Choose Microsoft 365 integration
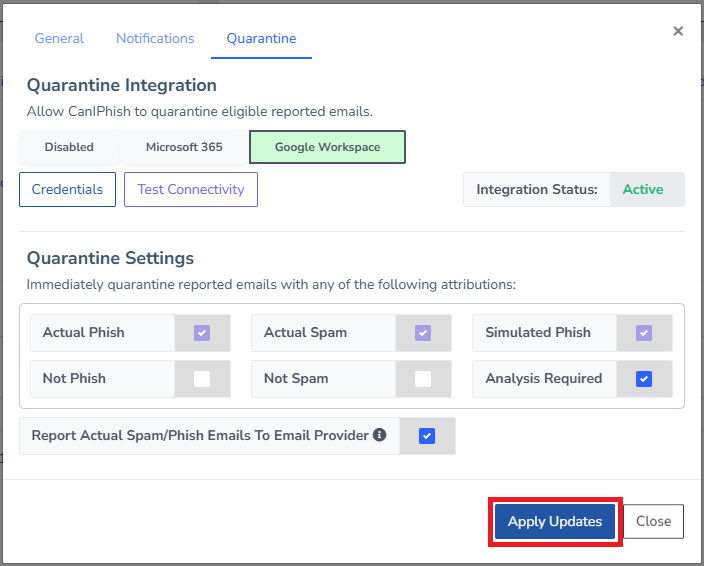The width and height of the screenshot is (704, 566). (184, 147)
